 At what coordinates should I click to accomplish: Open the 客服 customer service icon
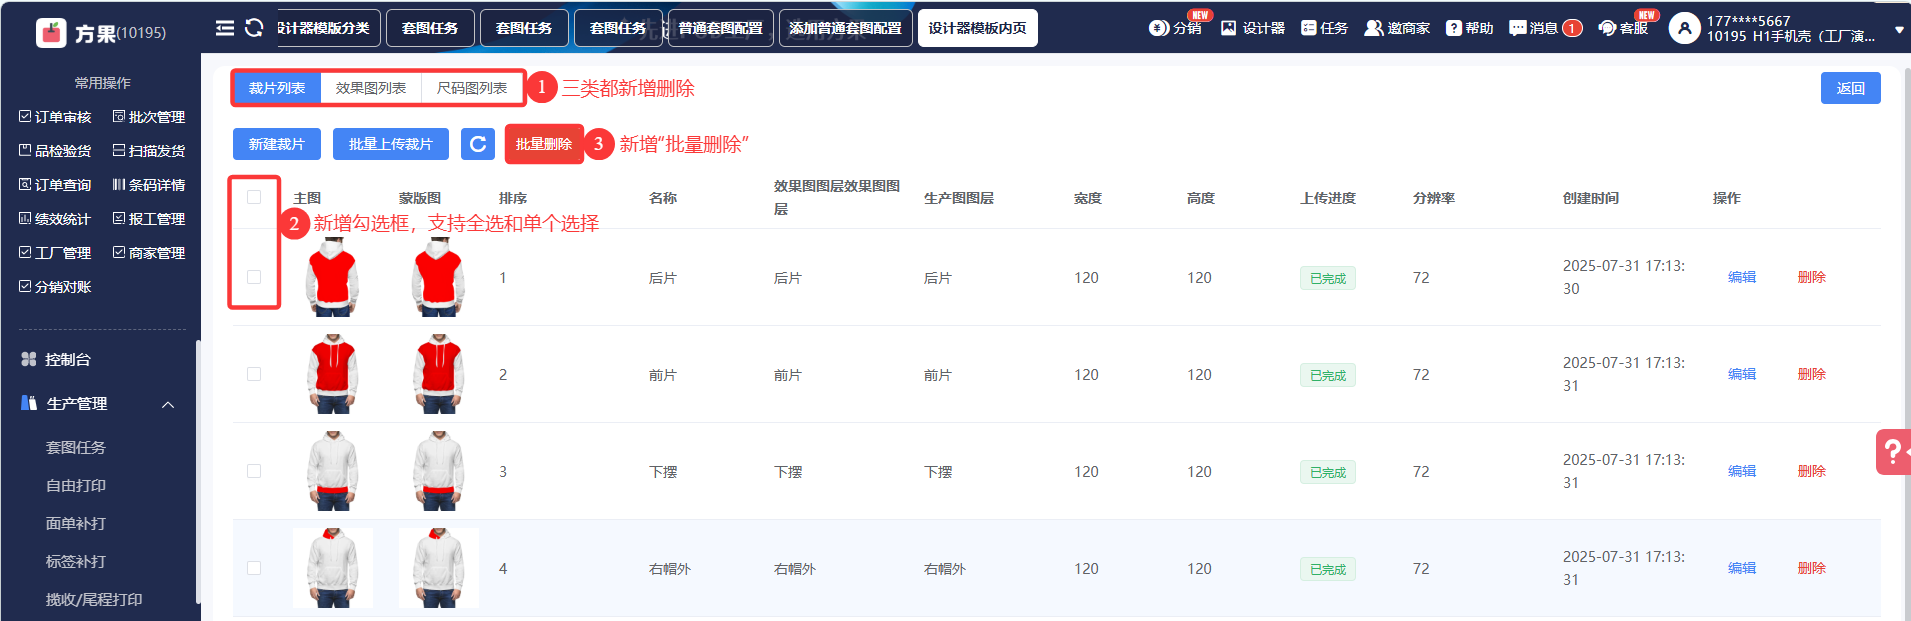click(1607, 28)
